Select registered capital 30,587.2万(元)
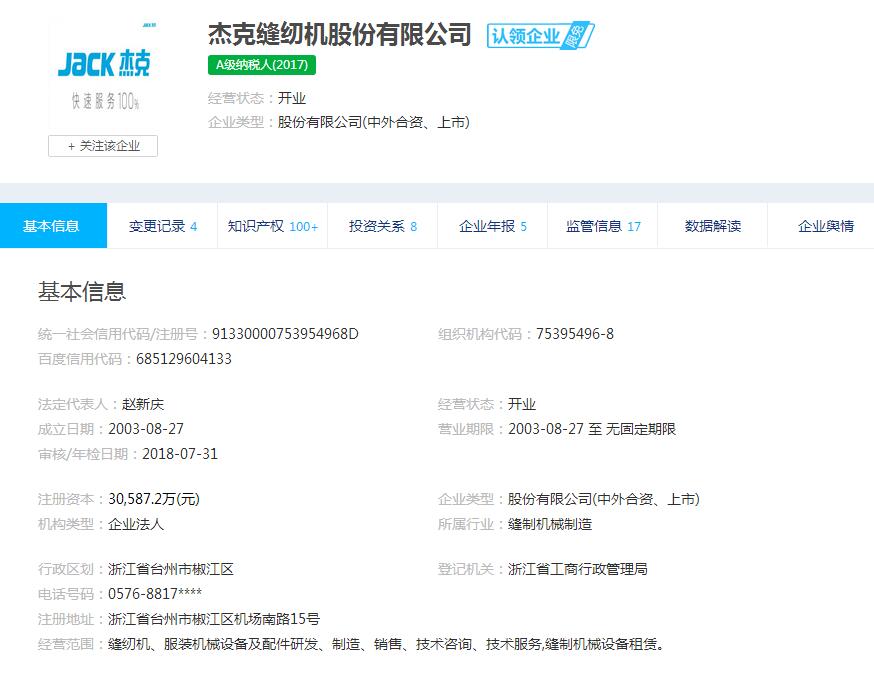 154,499
